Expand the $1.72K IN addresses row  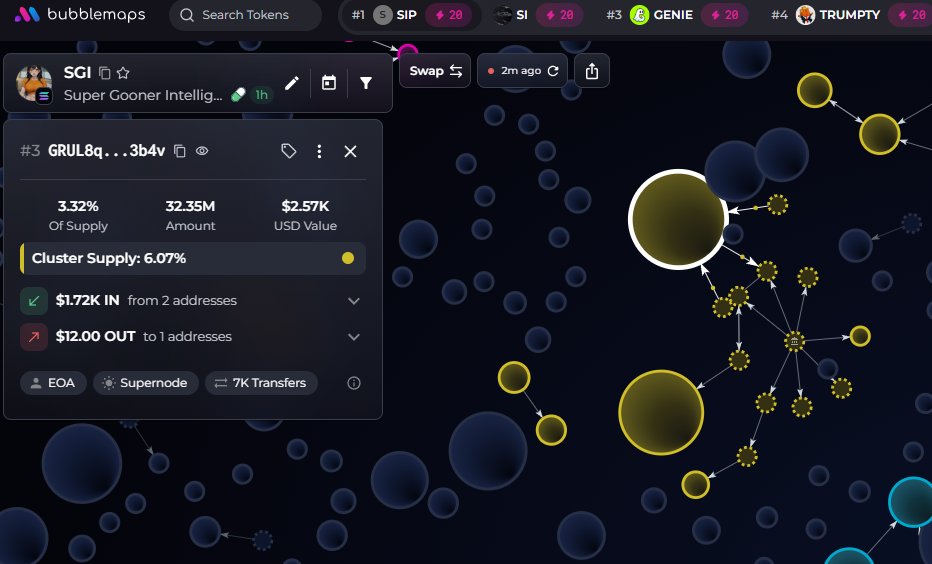coord(193,301)
